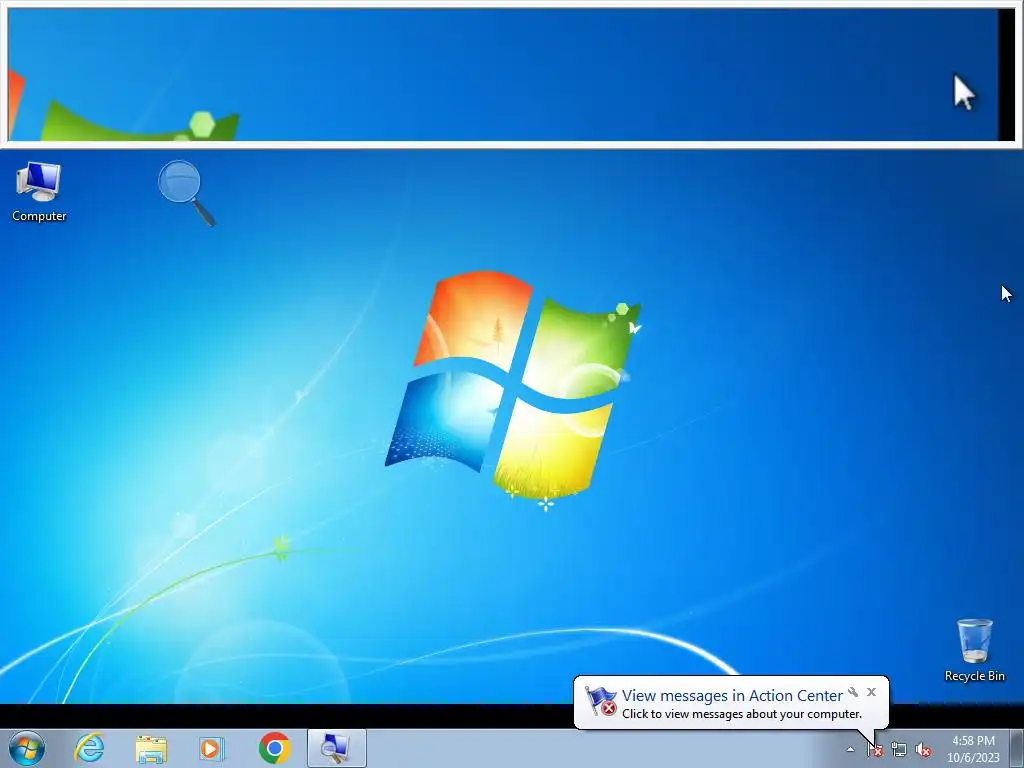Open the network status tray icon

(x=899, y=750)
